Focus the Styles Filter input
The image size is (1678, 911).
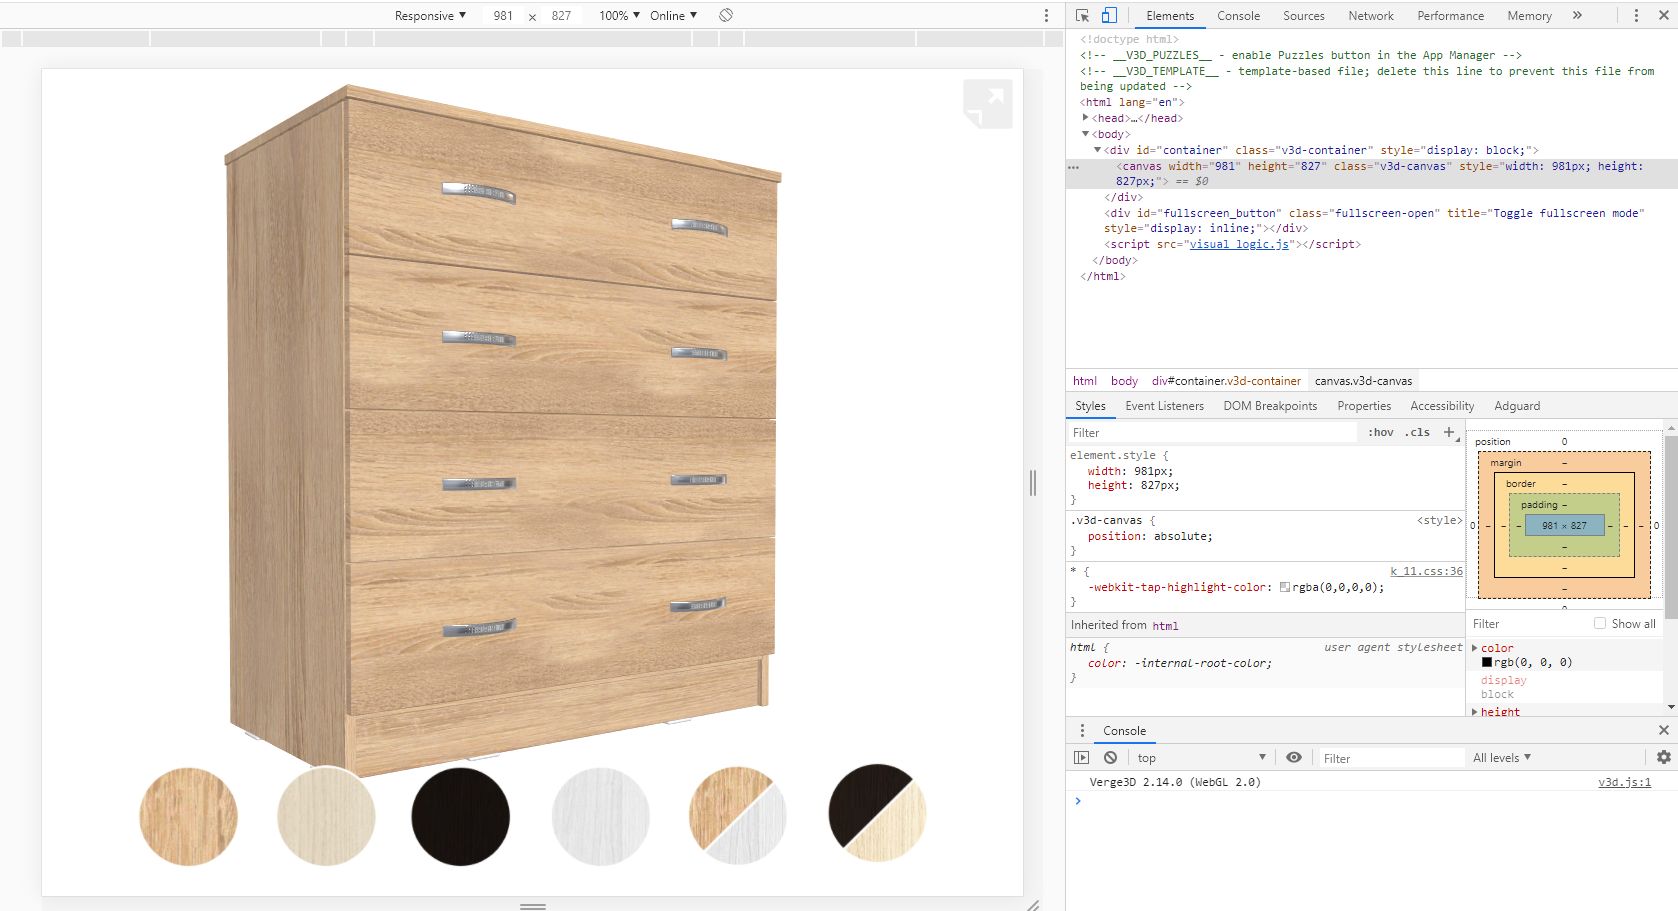tap(1212, 432)
